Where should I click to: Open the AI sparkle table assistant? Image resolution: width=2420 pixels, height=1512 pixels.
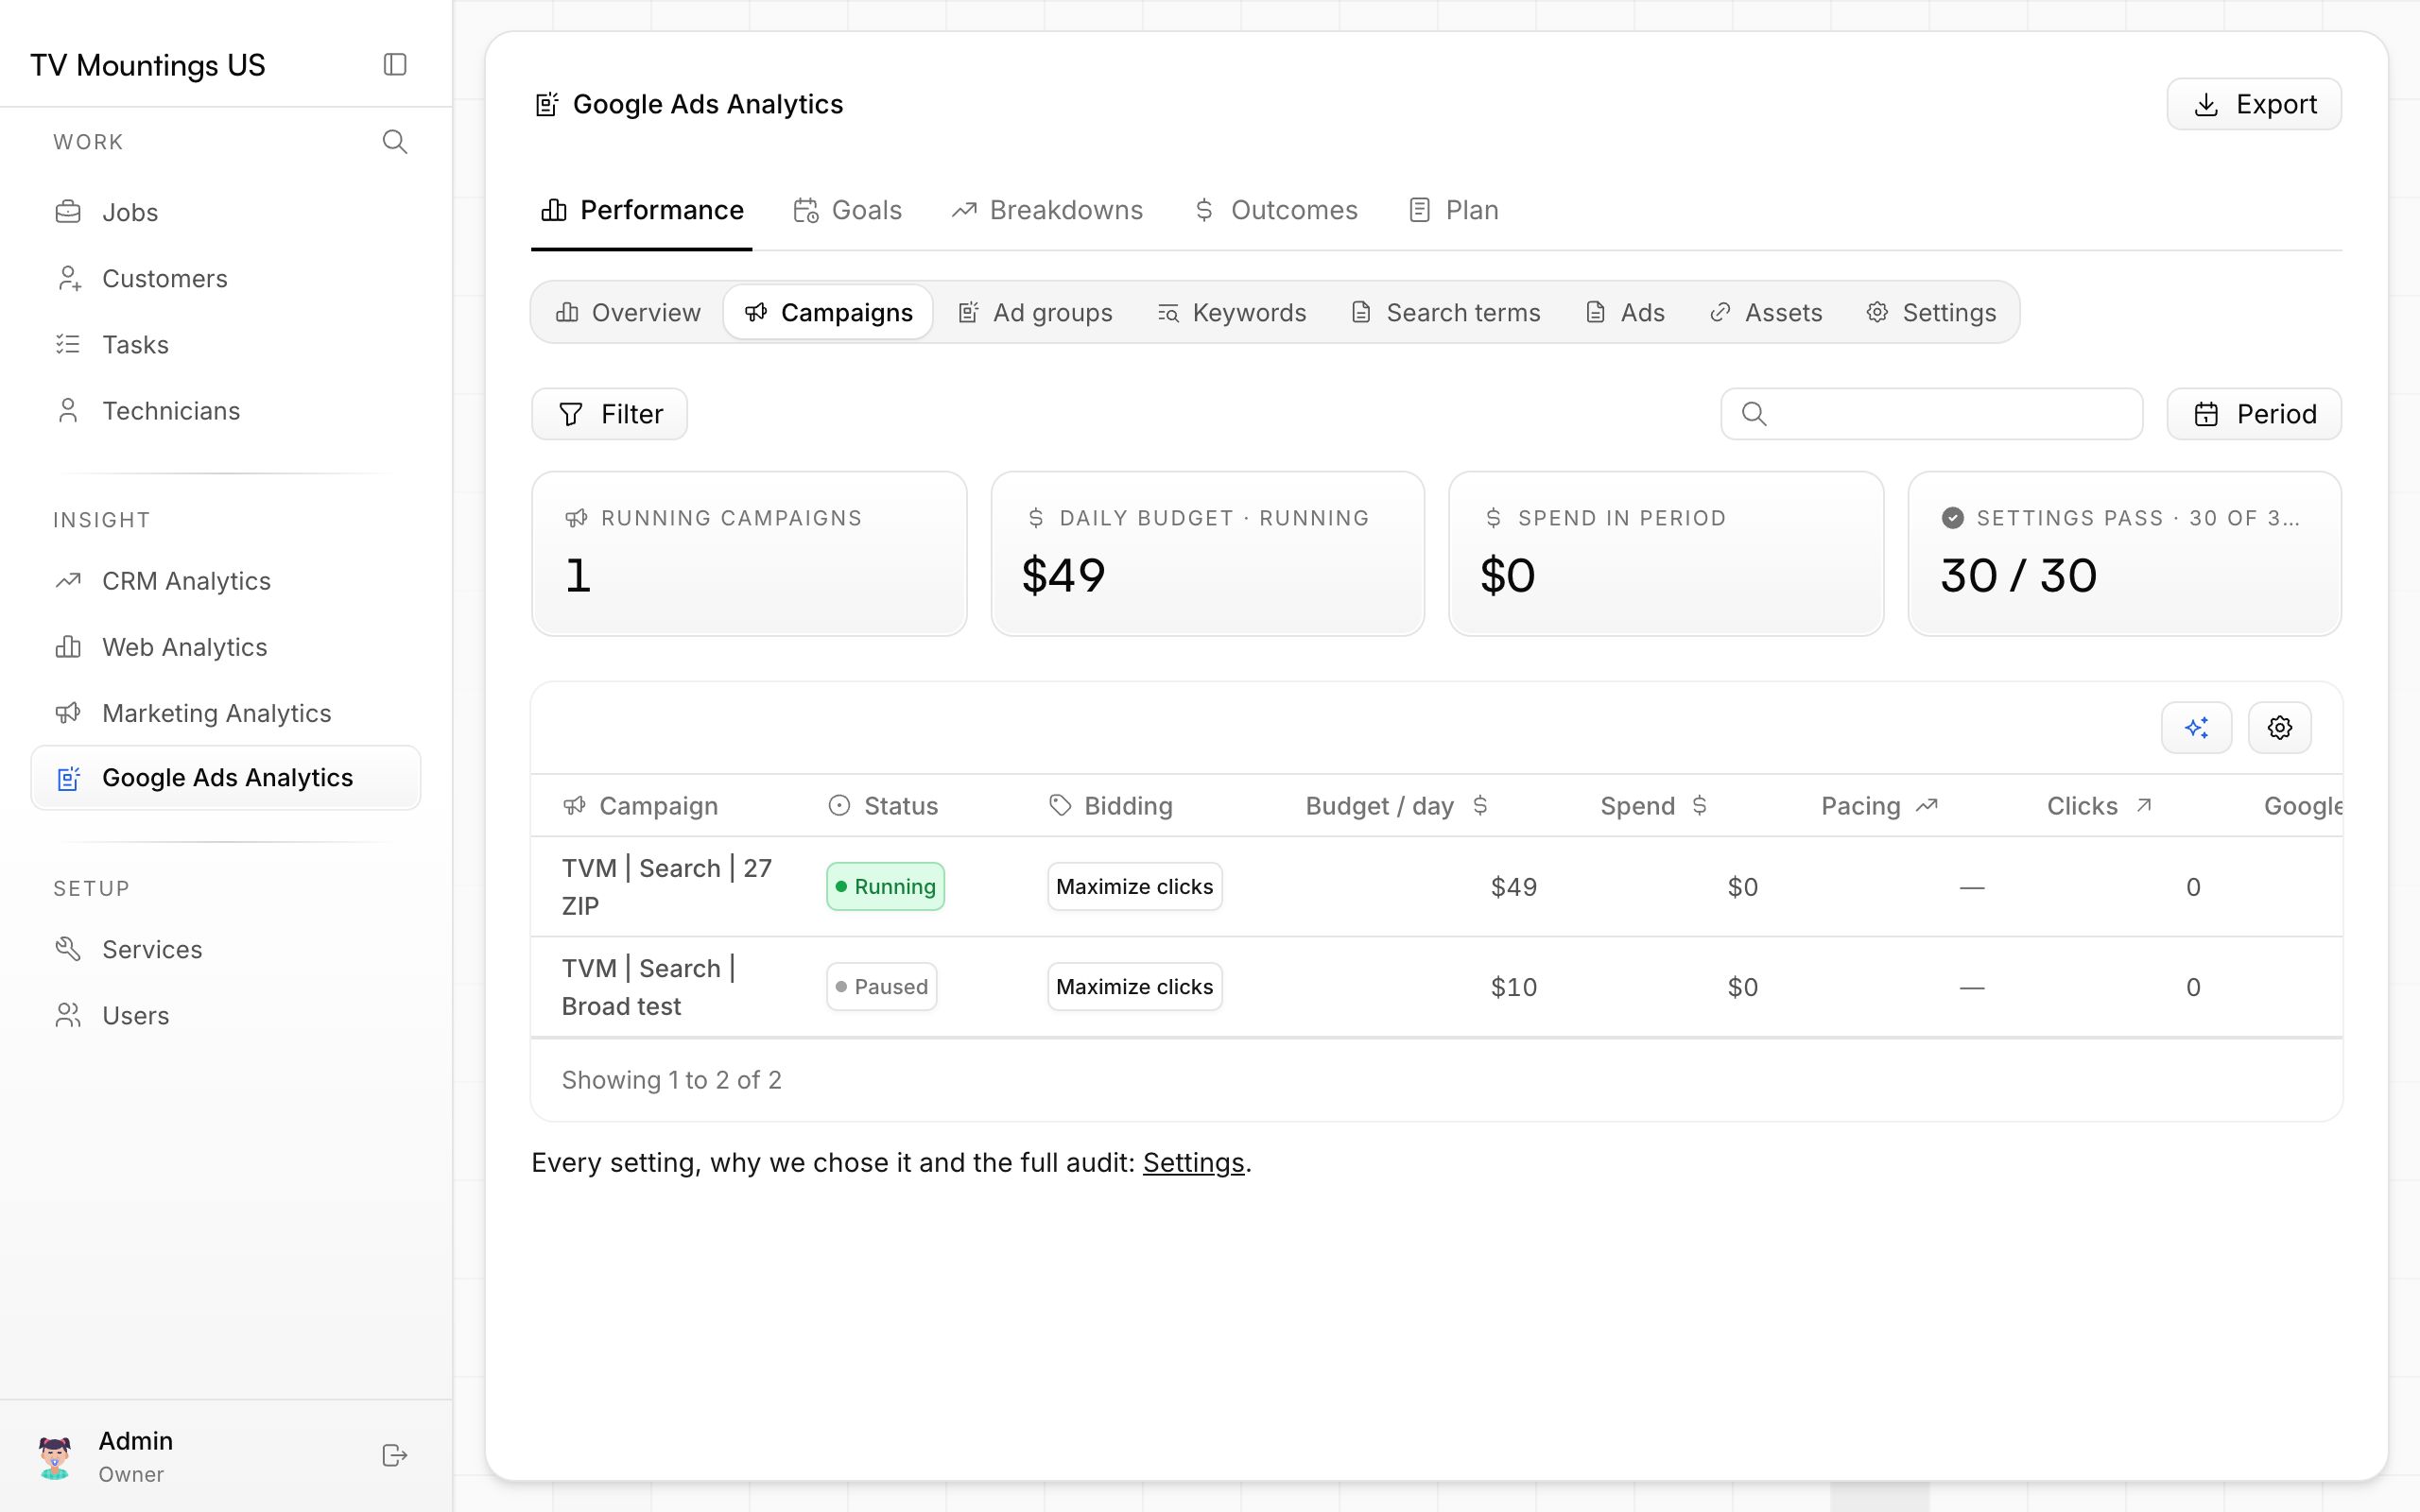(x=2196, y=728)
